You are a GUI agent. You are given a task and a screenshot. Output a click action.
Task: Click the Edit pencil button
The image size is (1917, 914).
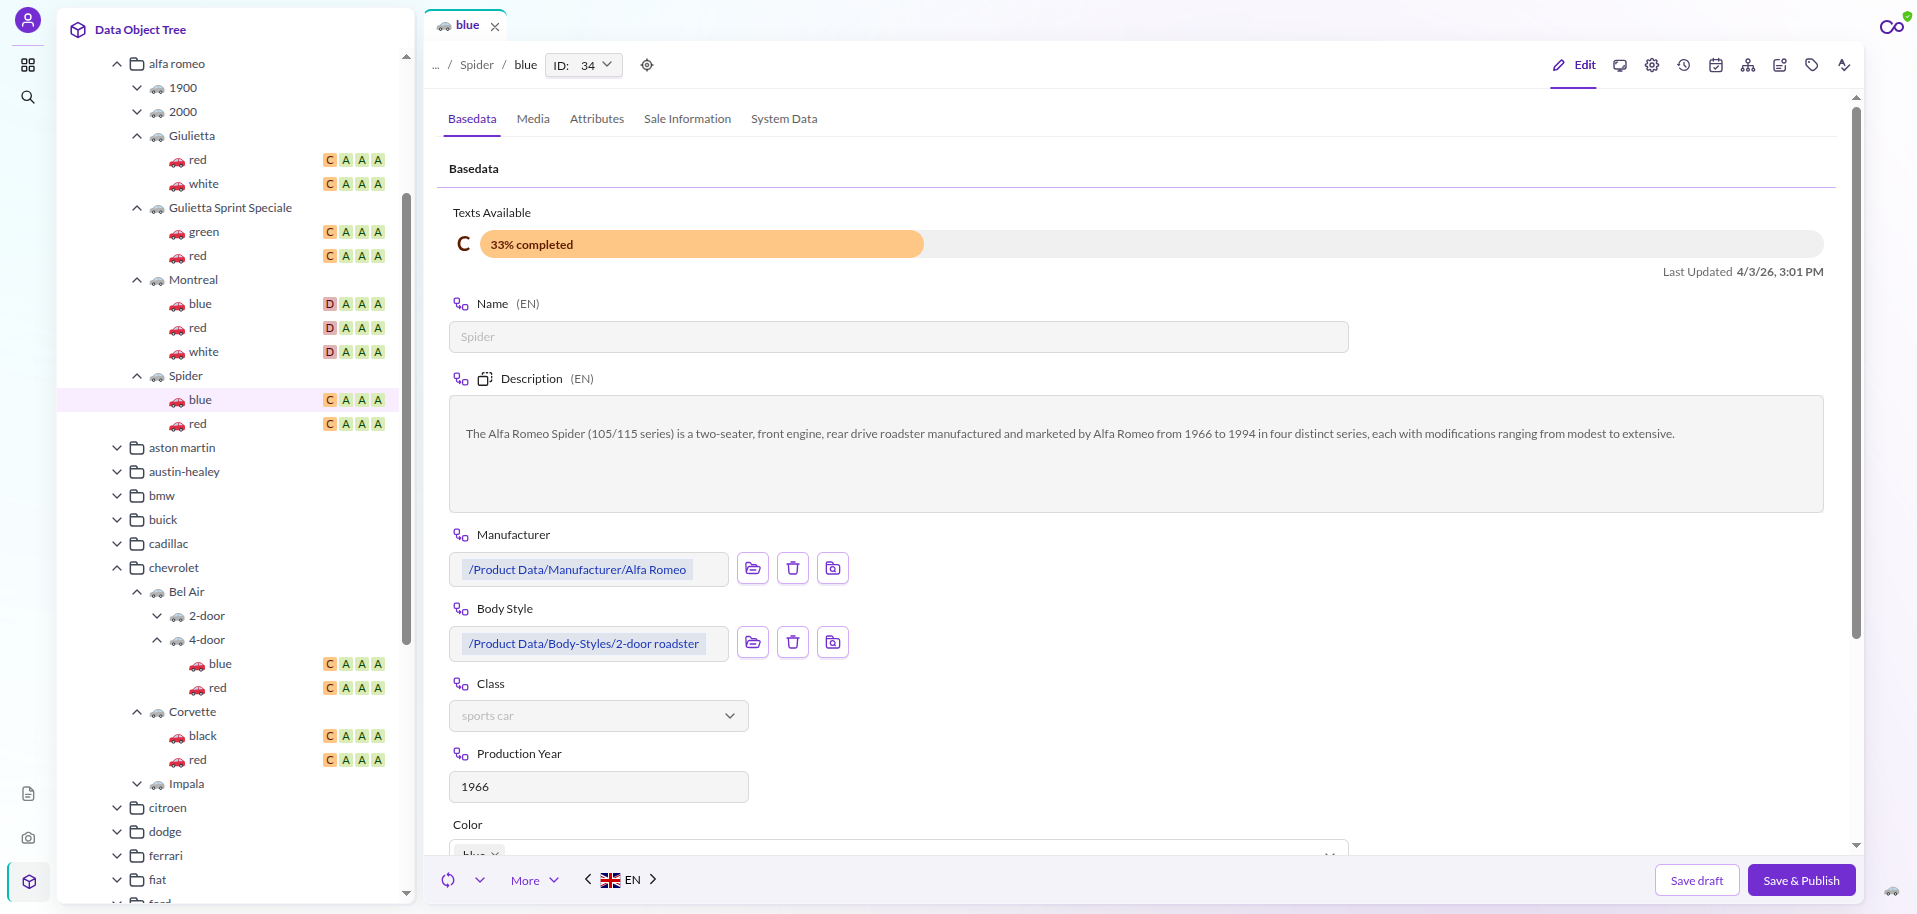[x=1574, y=65]
